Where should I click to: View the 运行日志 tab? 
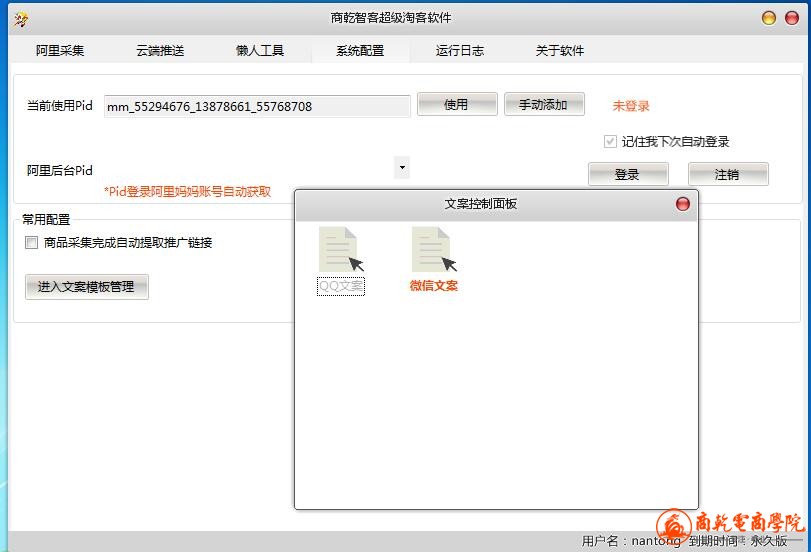tap(460, 51)
